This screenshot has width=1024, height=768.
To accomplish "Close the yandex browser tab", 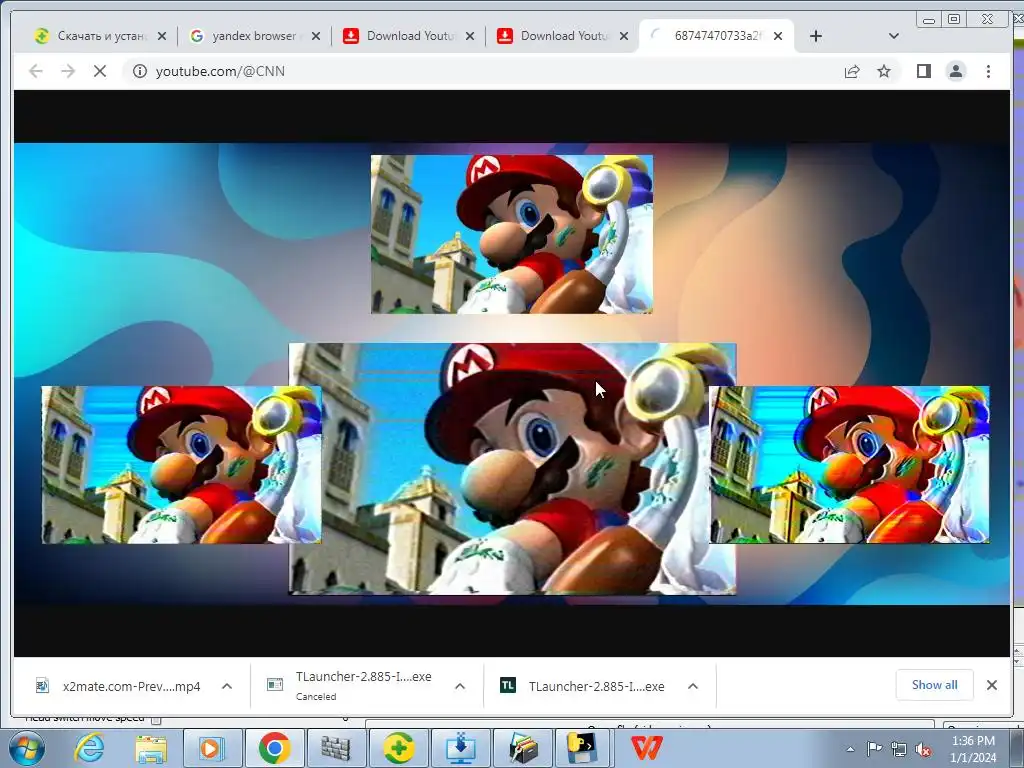I will pyautogui.click(x=316, y=36).
